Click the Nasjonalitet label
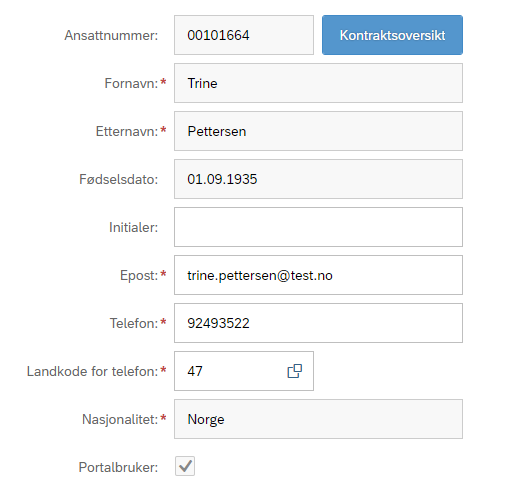505x483 pixels. (120, 419)
